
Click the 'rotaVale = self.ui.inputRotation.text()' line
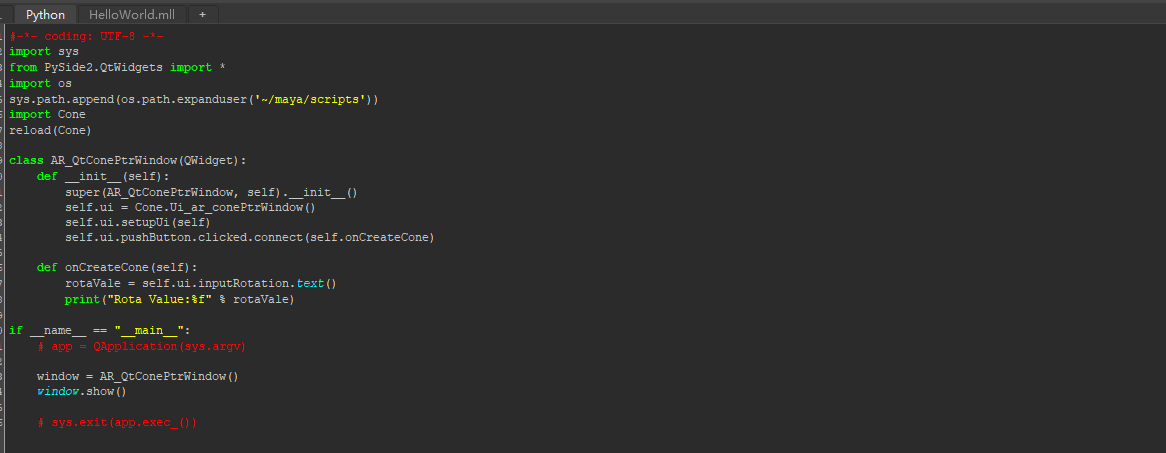point(201,283)
